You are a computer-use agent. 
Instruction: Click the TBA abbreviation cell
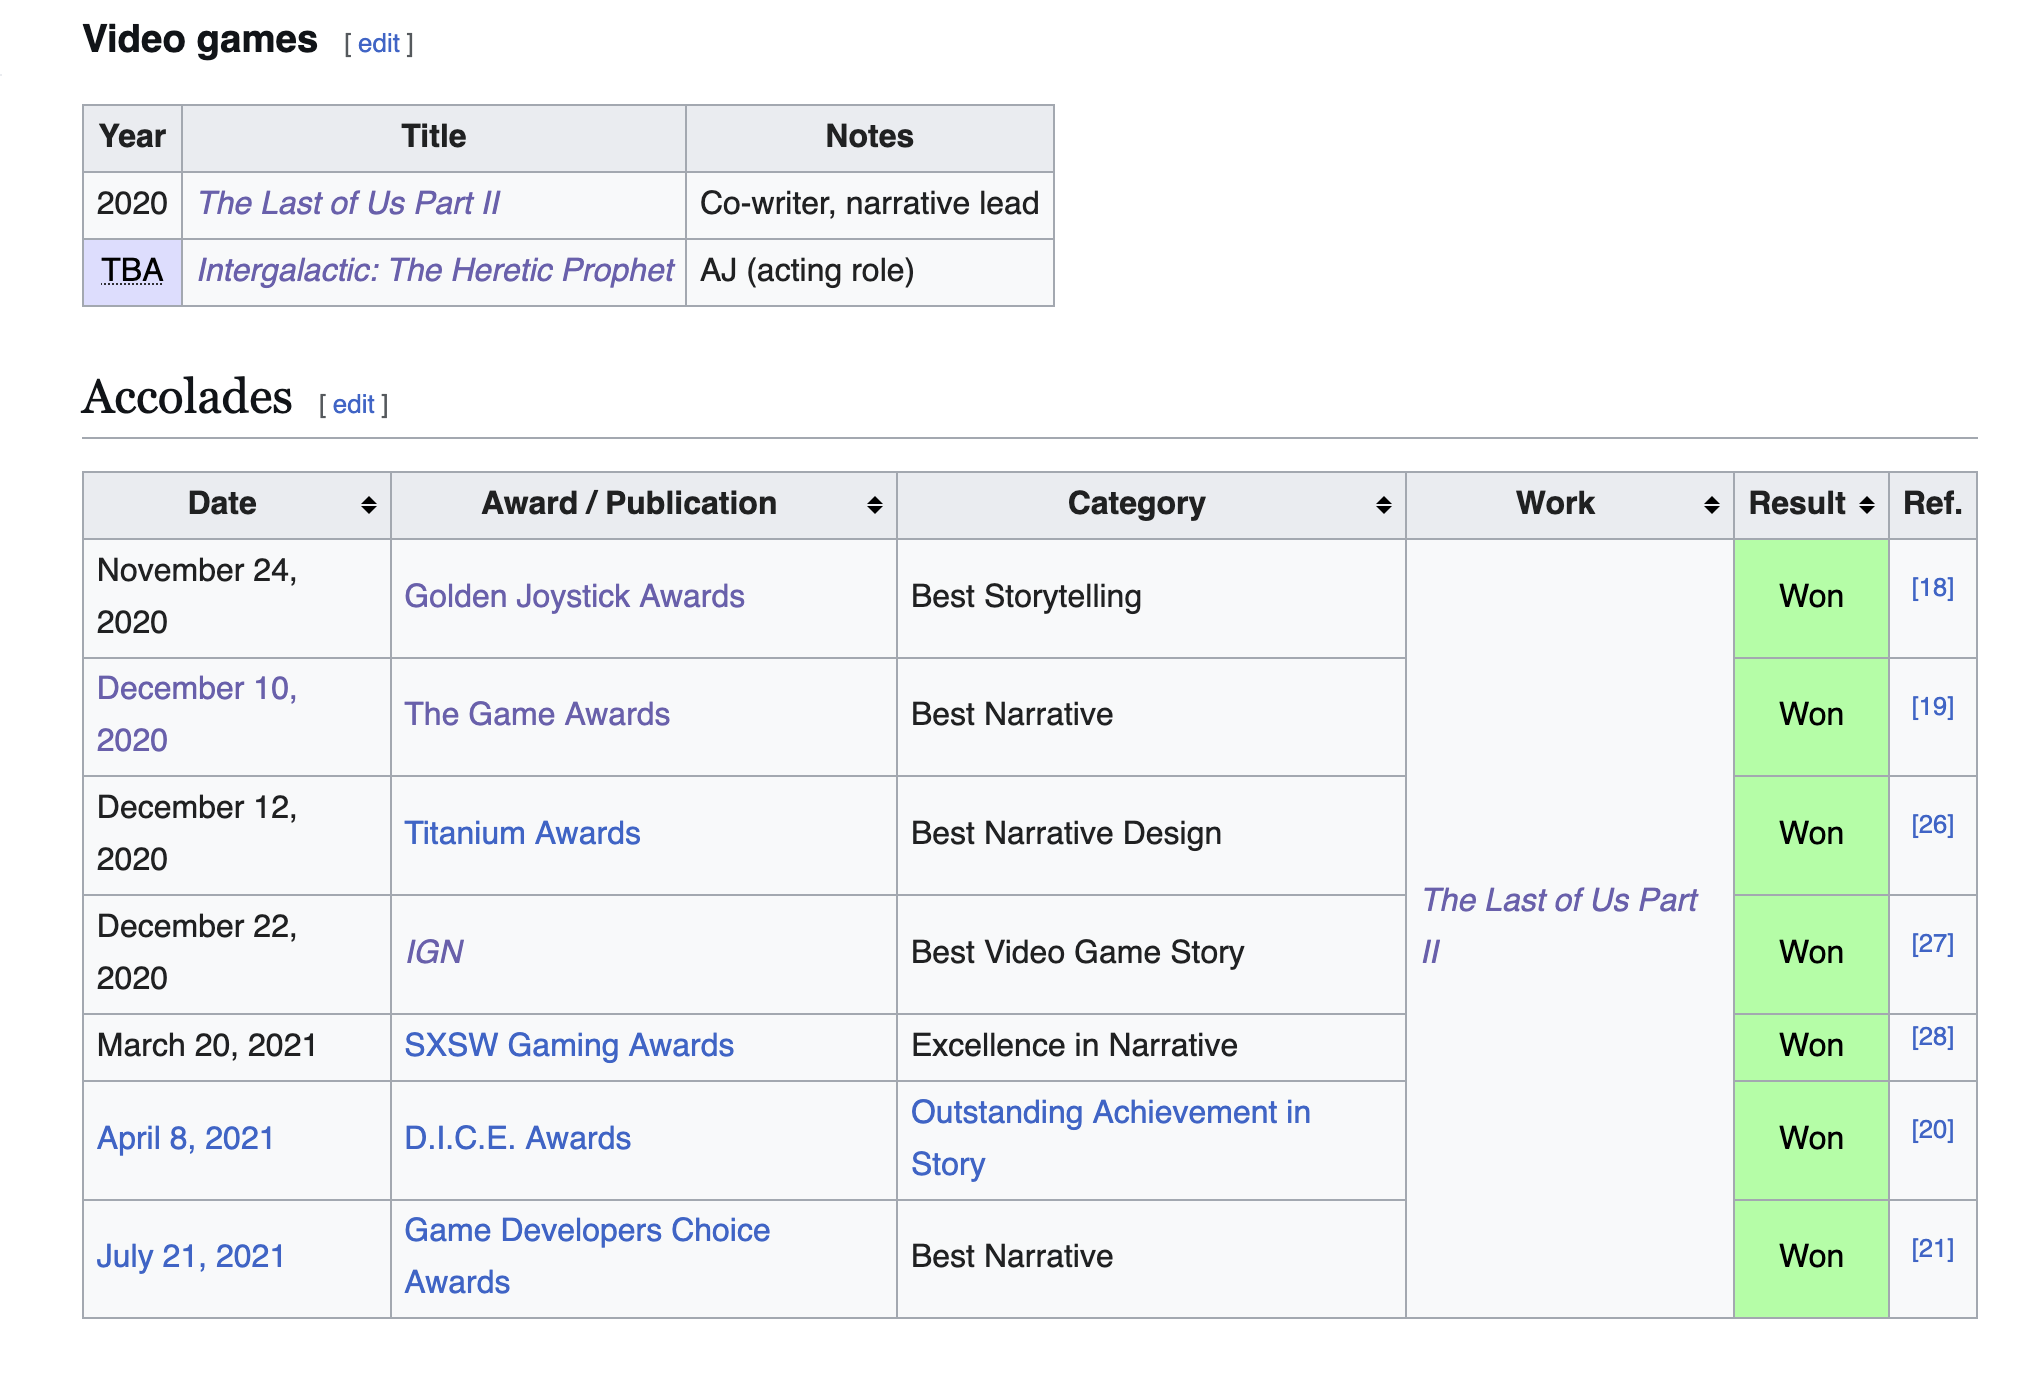click(132, 270)
